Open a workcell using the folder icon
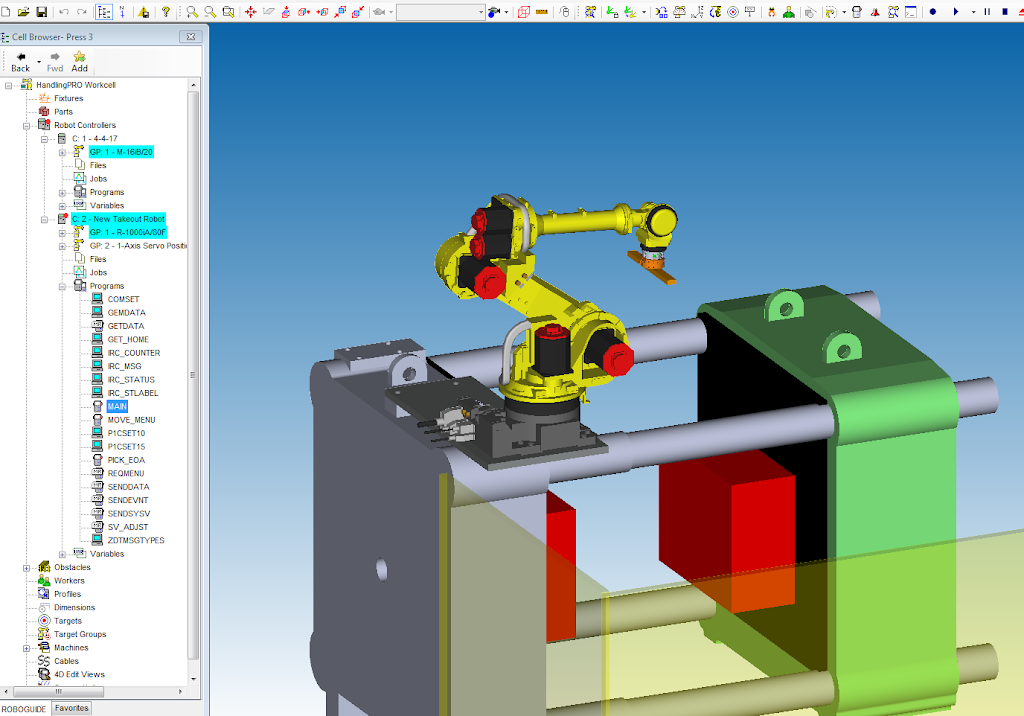 (x=24, y=12)
